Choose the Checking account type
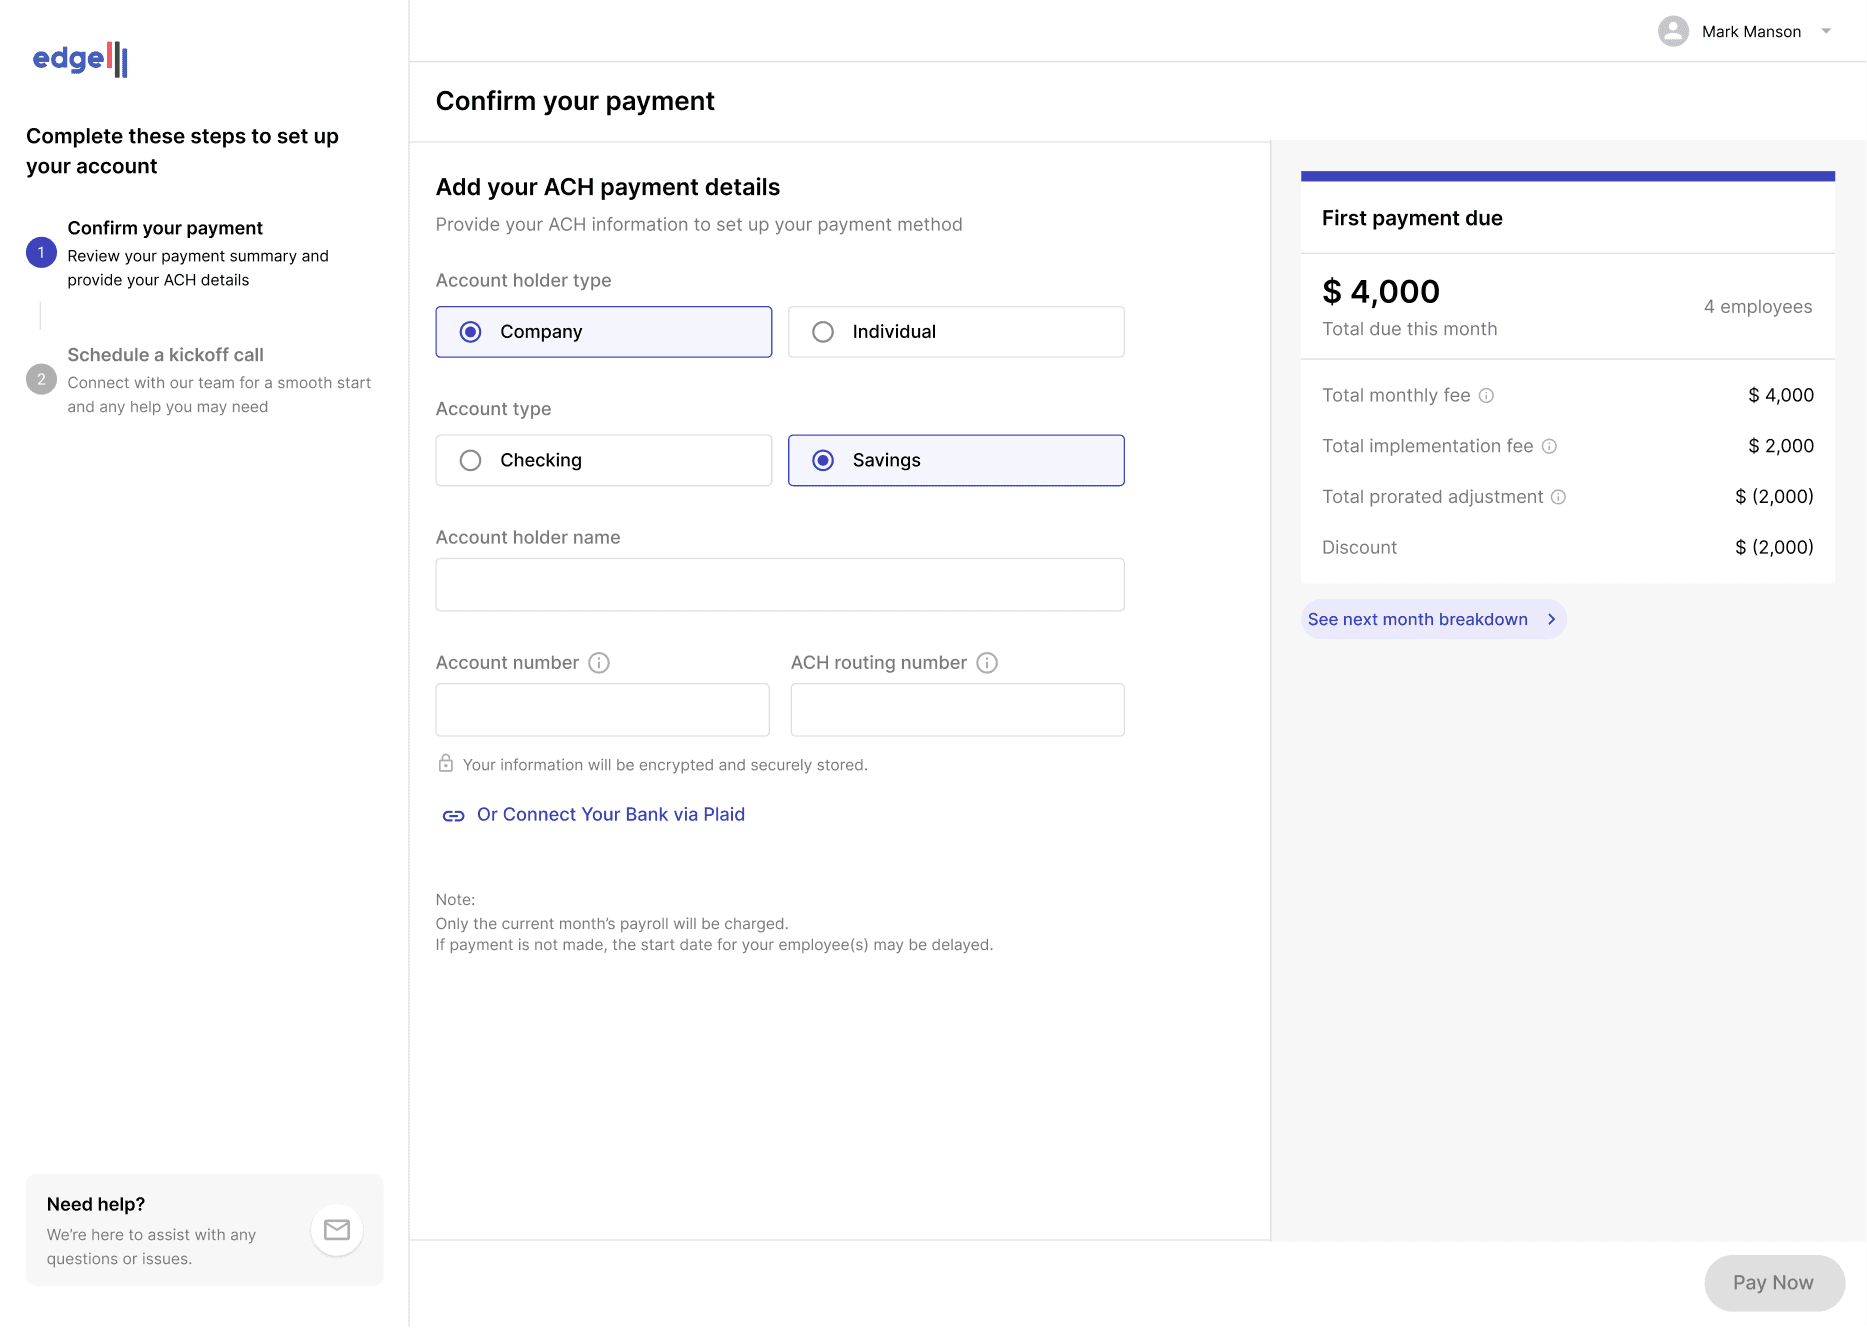Viewport: 1867px width, 1328px height. click(x=603, y=461)
